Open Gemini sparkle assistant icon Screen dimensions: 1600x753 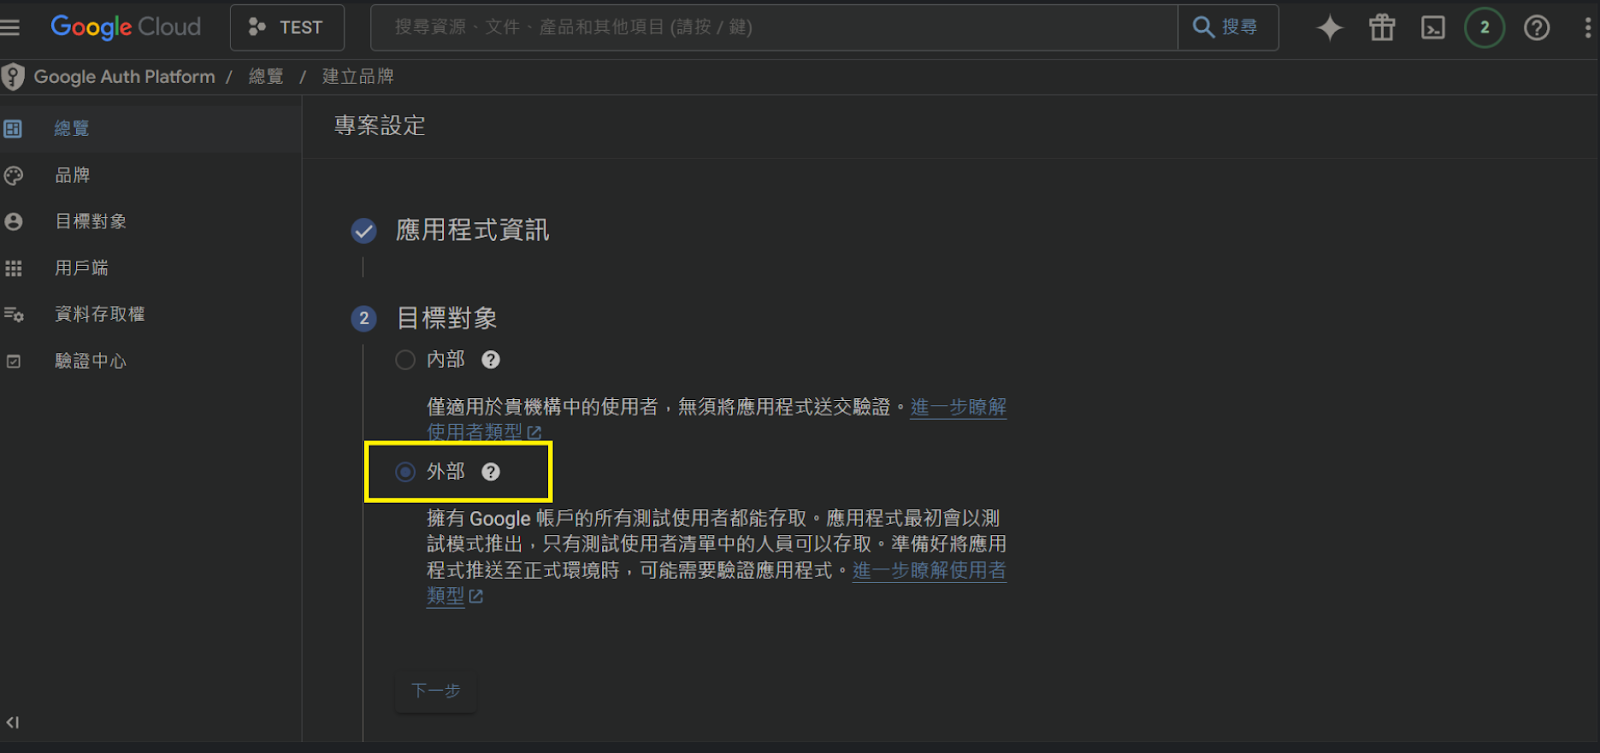tap(1330, 28)
